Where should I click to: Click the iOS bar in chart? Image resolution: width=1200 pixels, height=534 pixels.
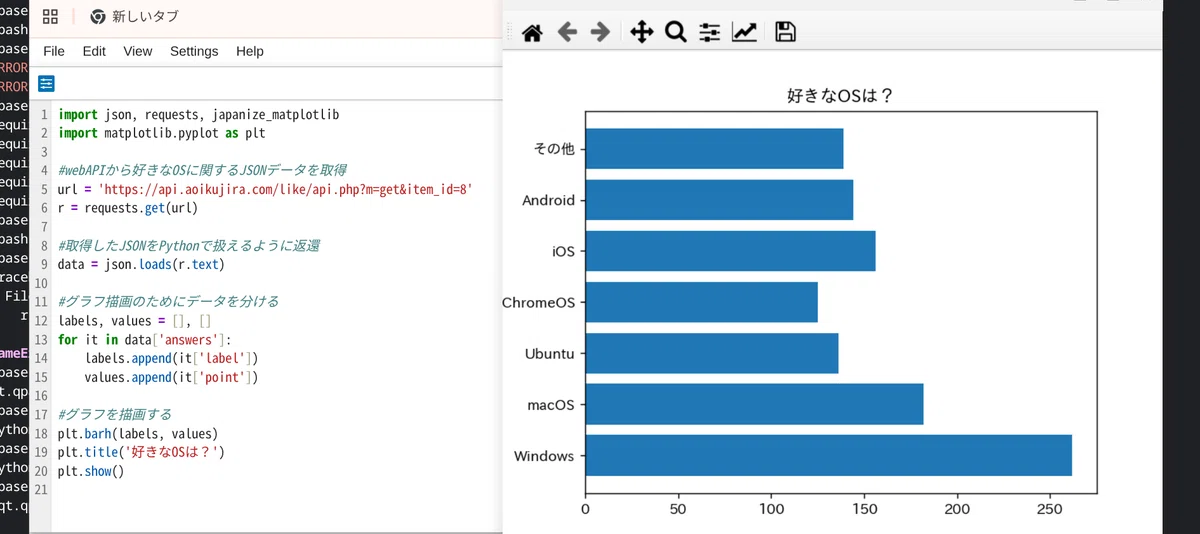[x=730, y=251]
